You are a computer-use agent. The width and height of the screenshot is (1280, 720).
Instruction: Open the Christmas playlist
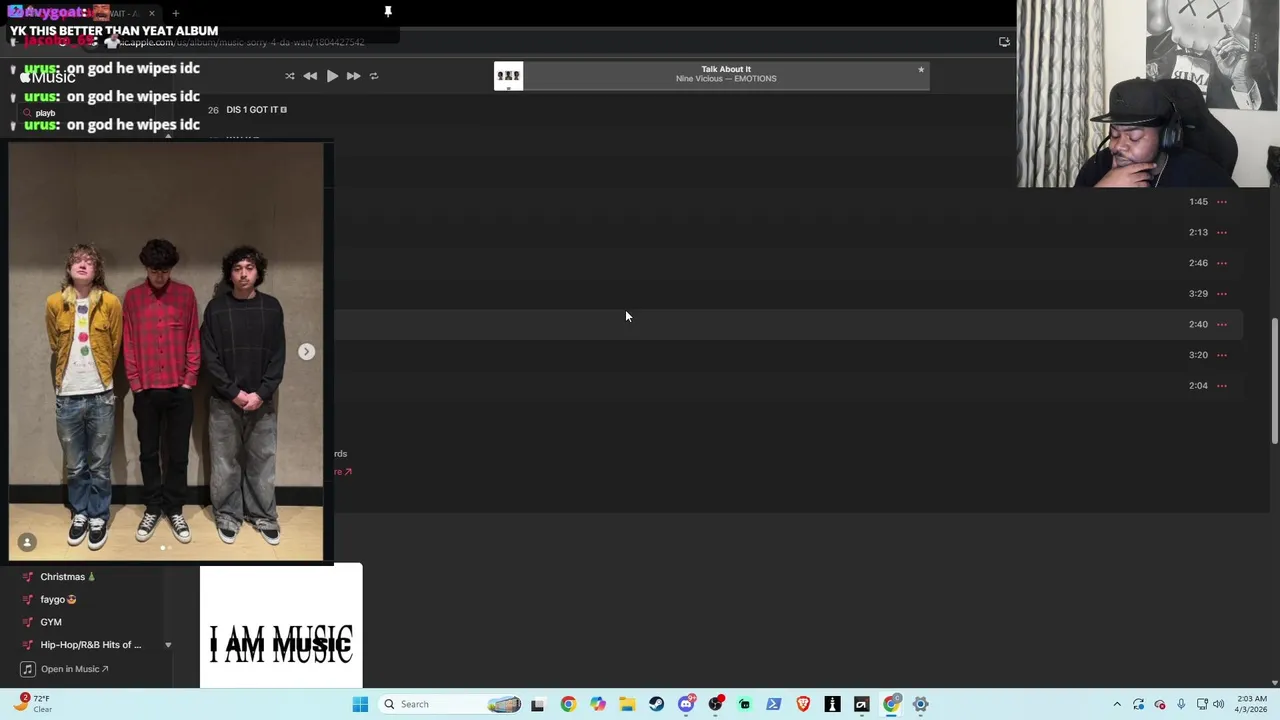pyautogui.click(x=68, y=577)
